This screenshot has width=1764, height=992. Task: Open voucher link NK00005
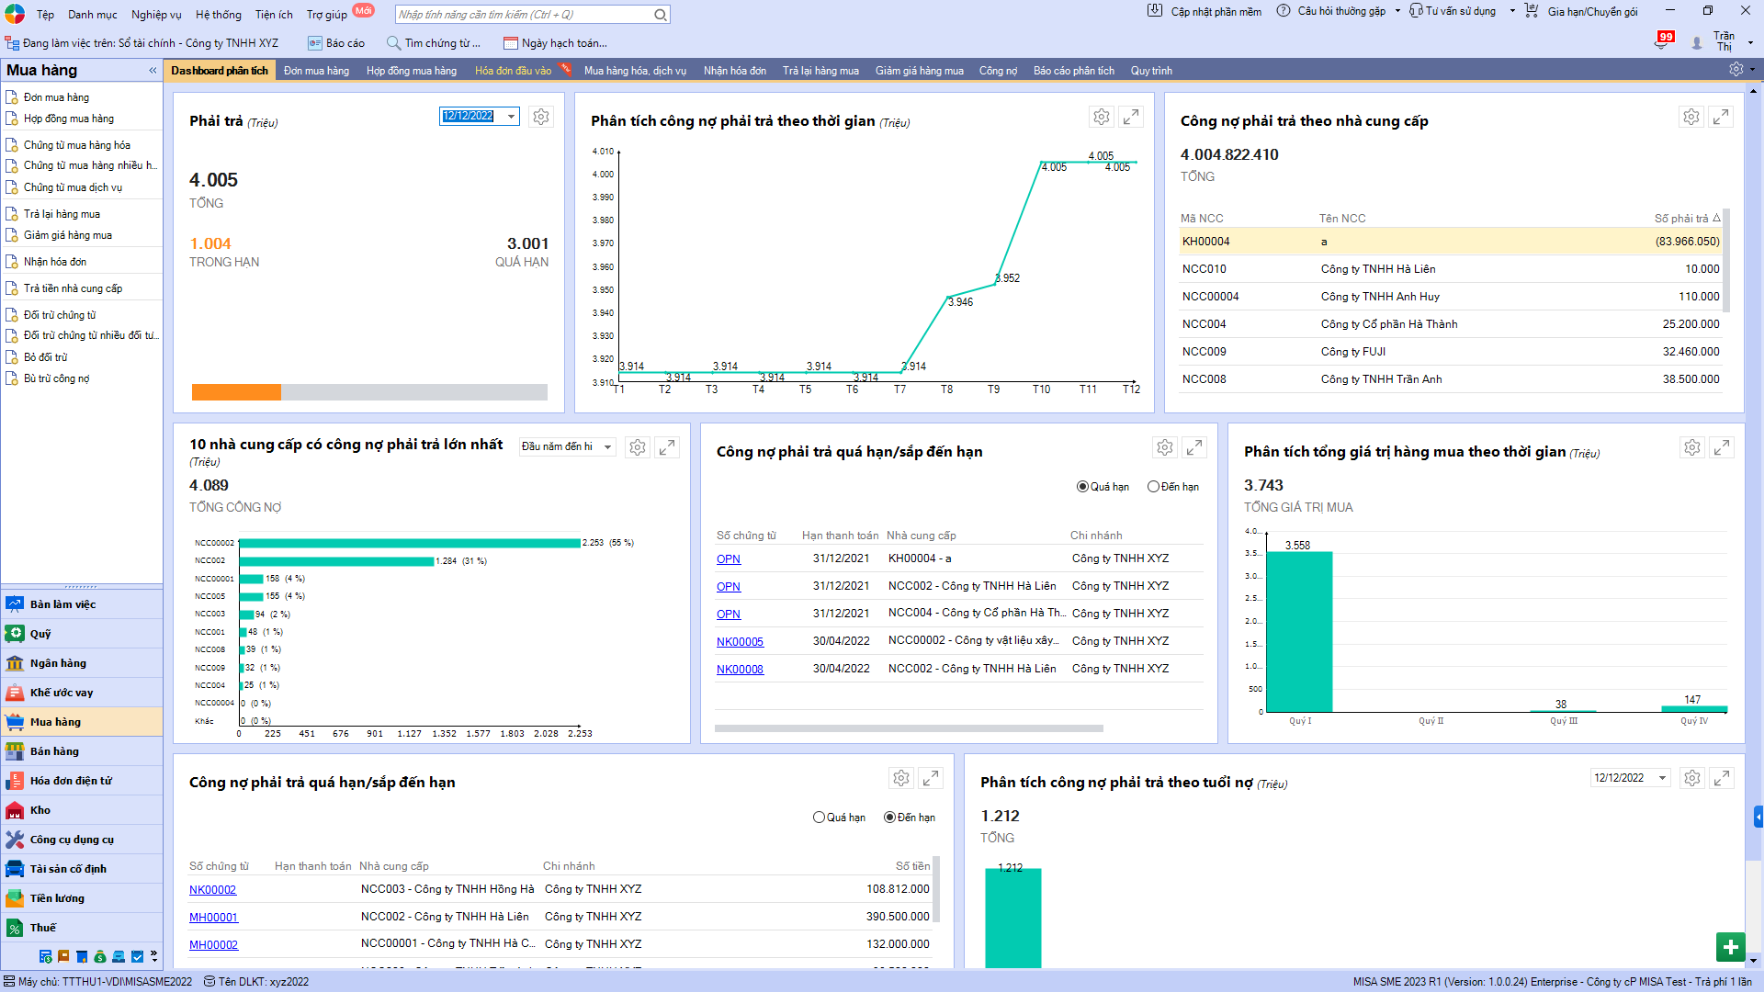[739, 642]
